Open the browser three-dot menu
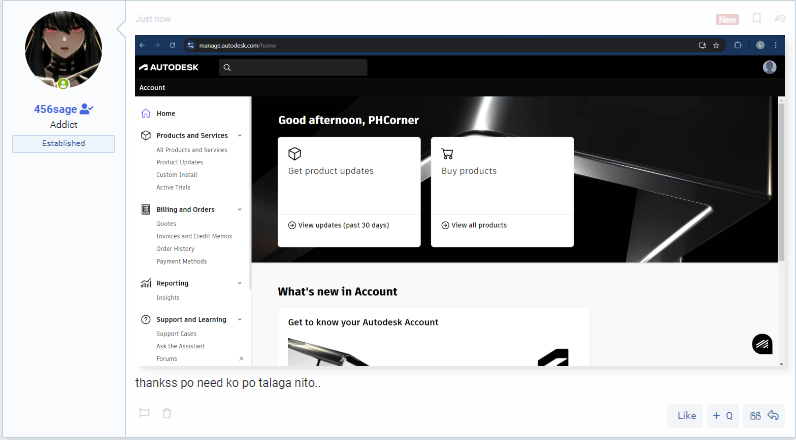796x440 pixels. [775, 45]
